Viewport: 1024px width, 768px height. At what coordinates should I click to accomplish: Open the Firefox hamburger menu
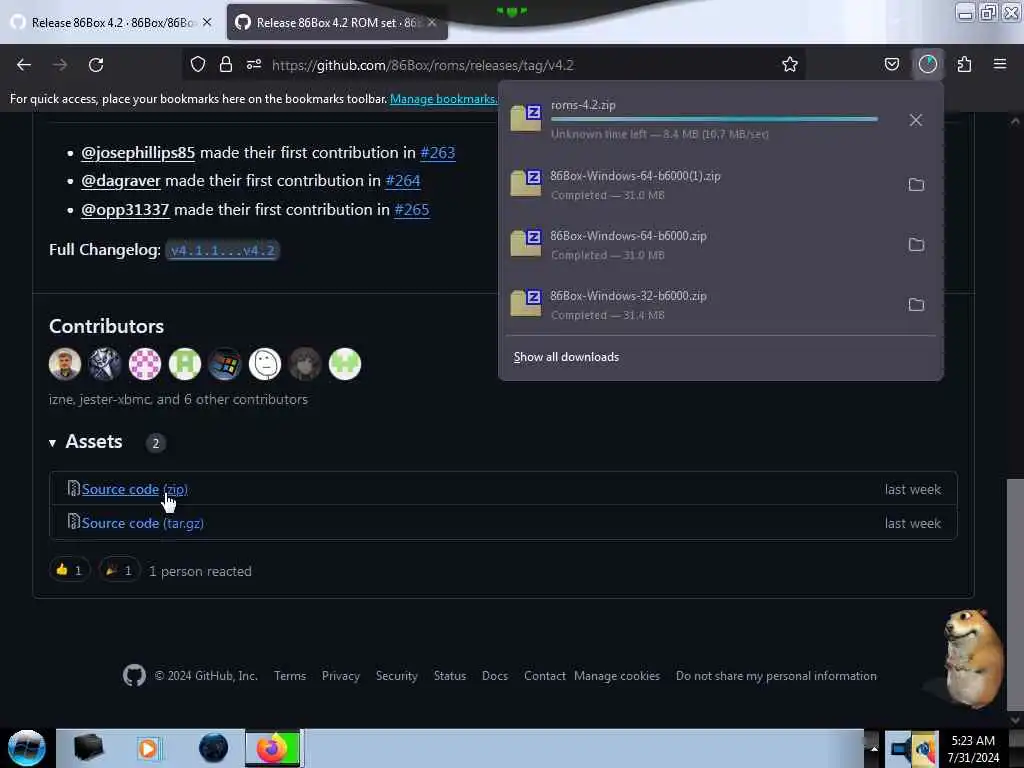point(1000,65)
